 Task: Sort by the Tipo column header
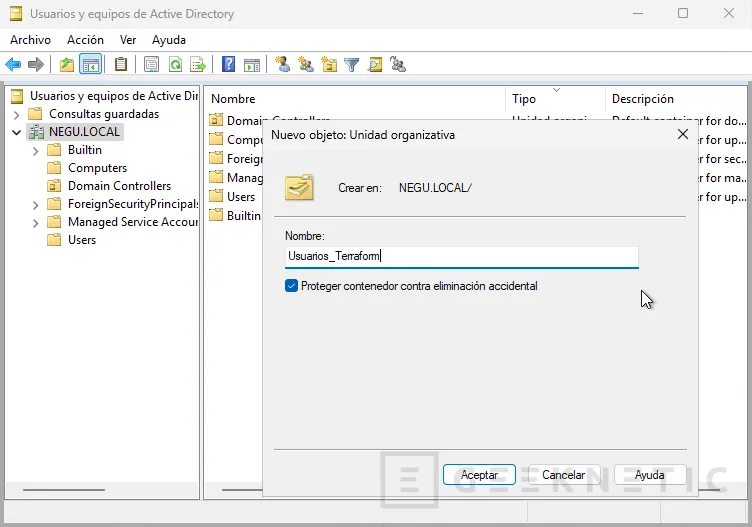coord(555,99)
